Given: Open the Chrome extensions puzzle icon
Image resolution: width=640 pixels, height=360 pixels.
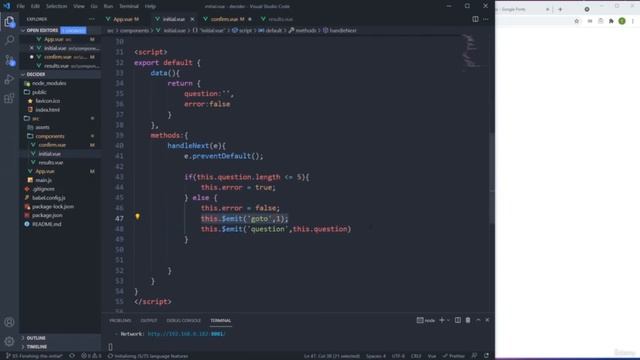Looking at the screenshot, I should [x=611, y=21].
